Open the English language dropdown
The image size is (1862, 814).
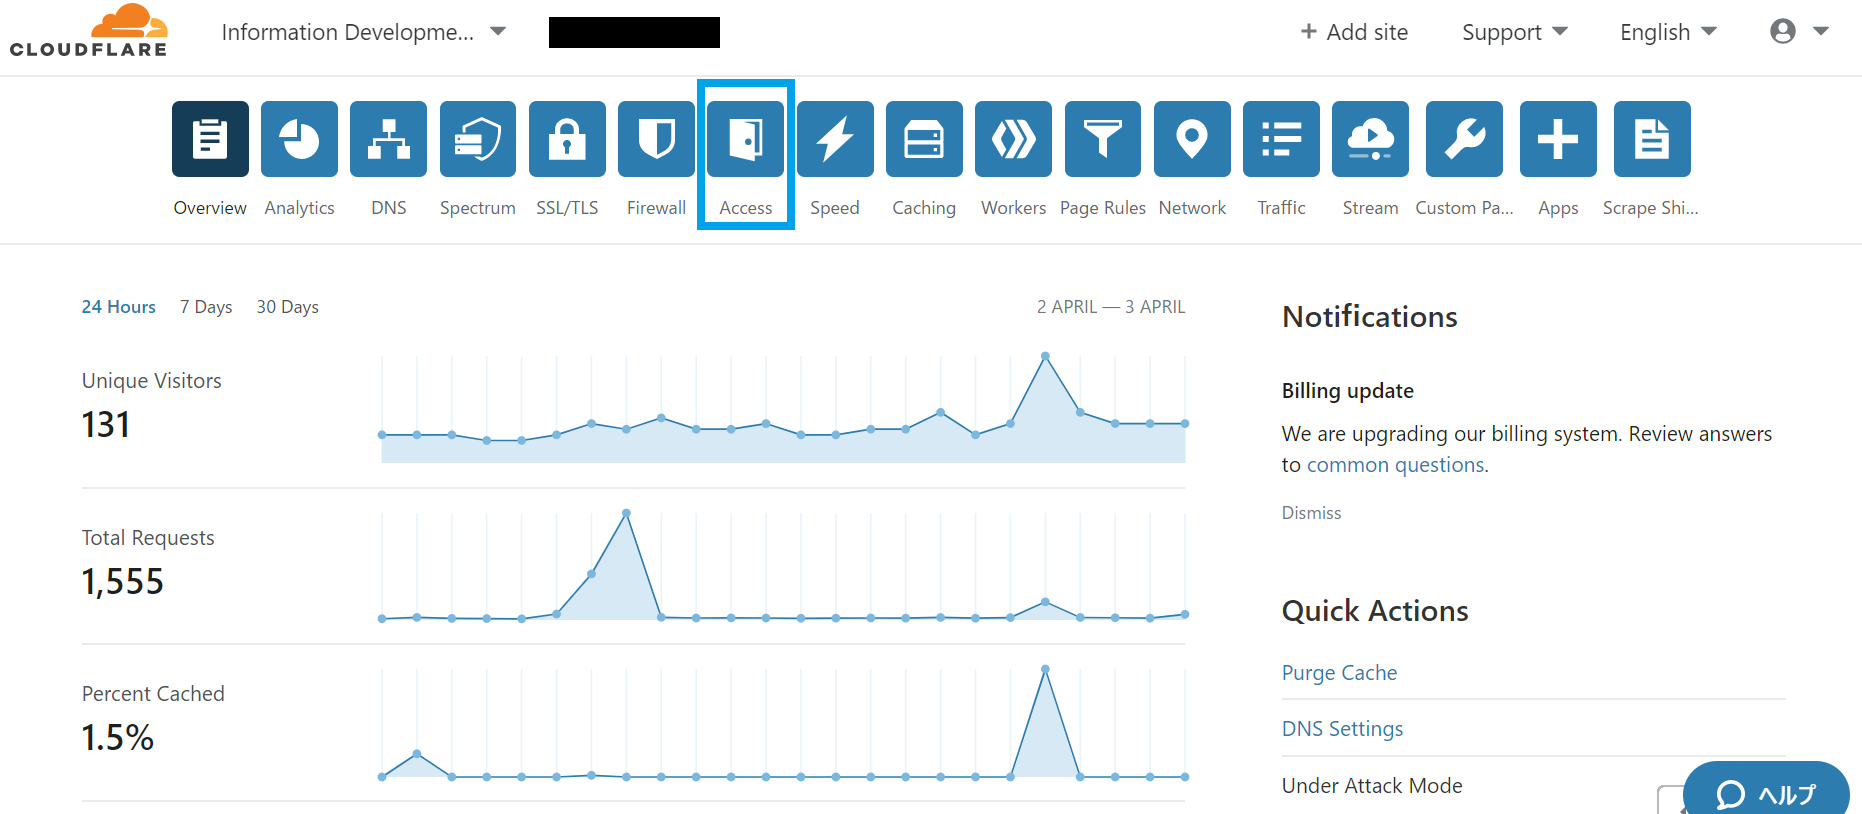coord(1668,32)
